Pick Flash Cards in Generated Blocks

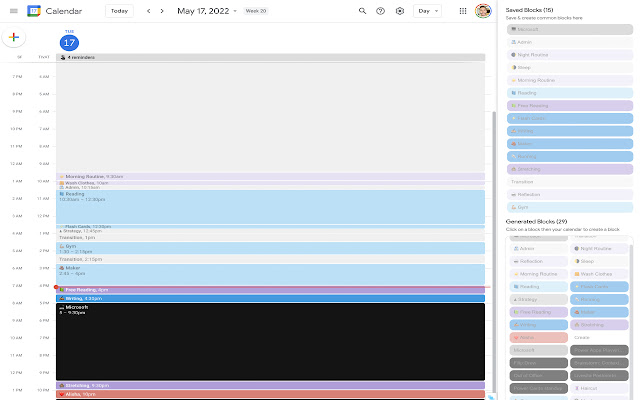[x=599, y=287]
